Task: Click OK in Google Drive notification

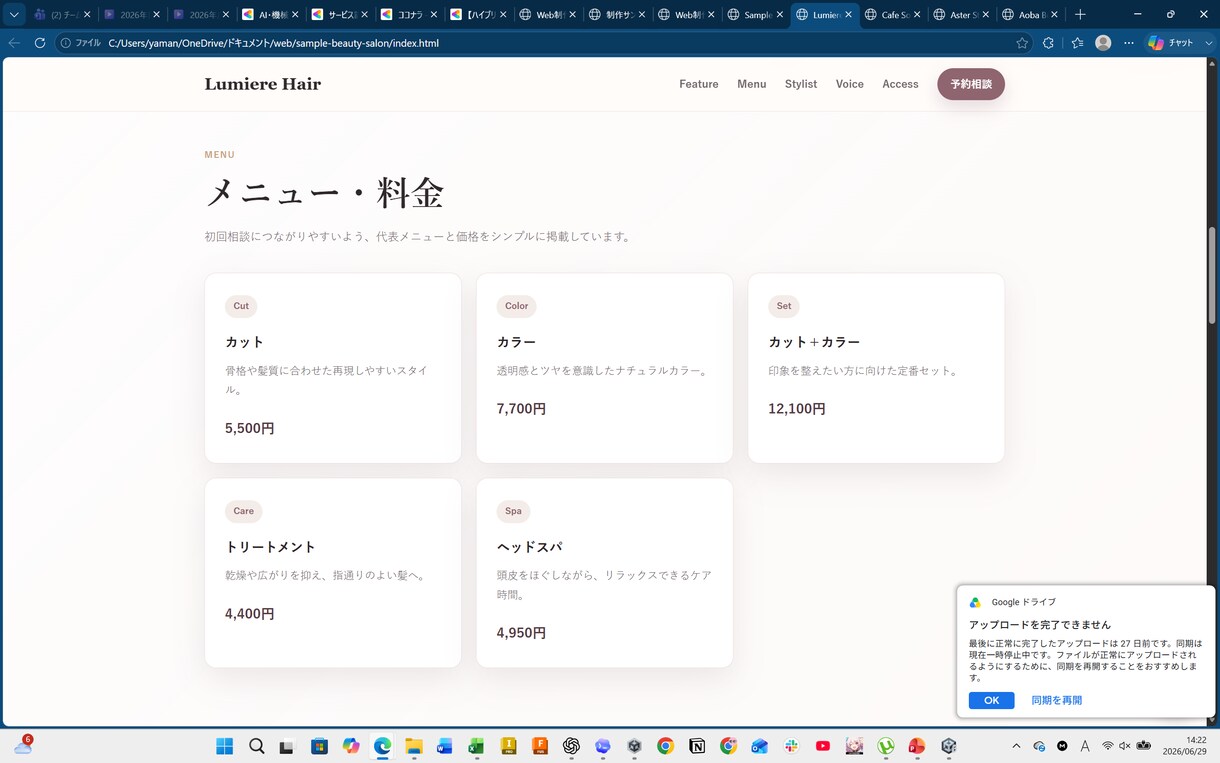Action: [x=991, y=700]
